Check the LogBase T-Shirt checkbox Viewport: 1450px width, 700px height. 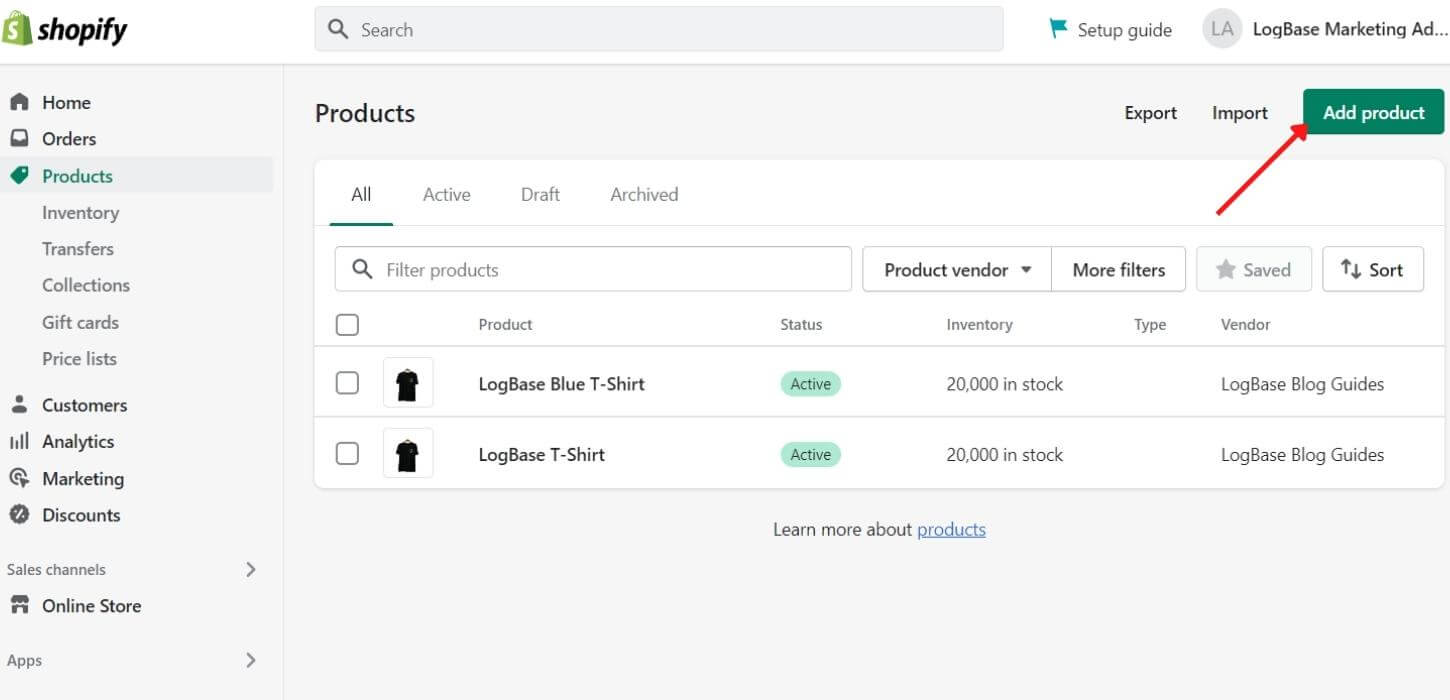[347, 453]
